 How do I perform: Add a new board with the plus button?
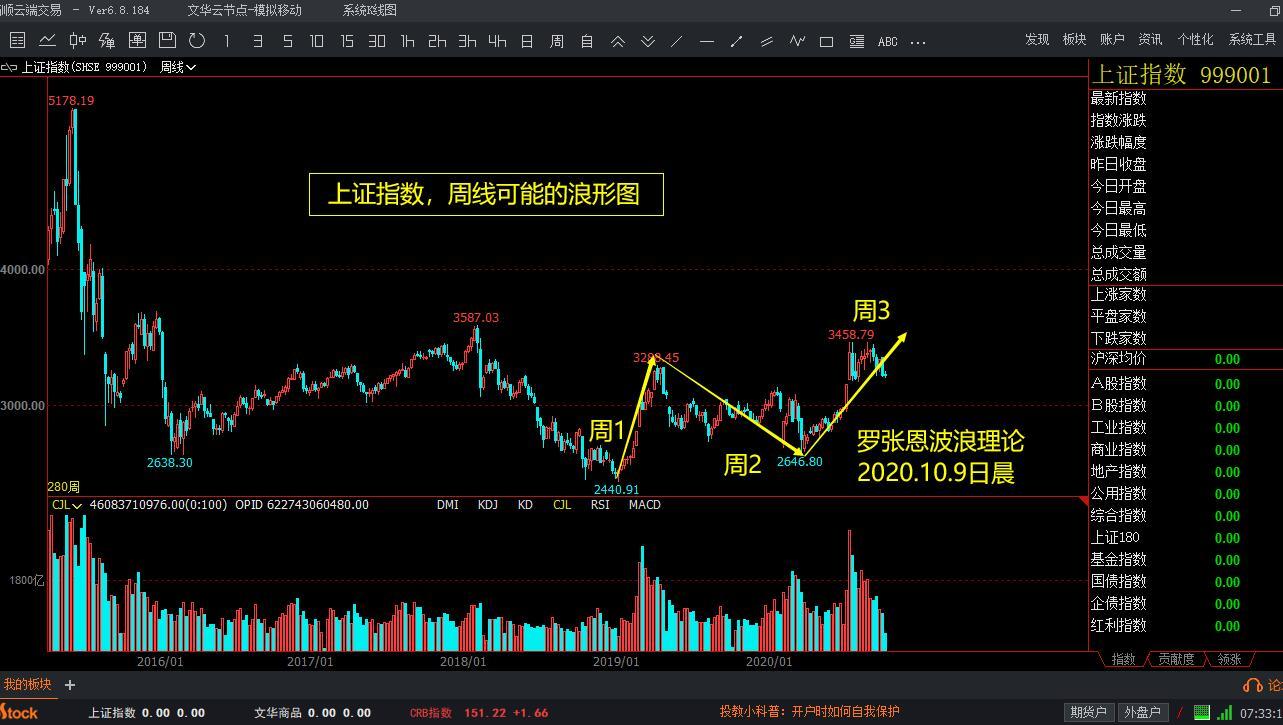pyautogui.click(x=70, y=685)
